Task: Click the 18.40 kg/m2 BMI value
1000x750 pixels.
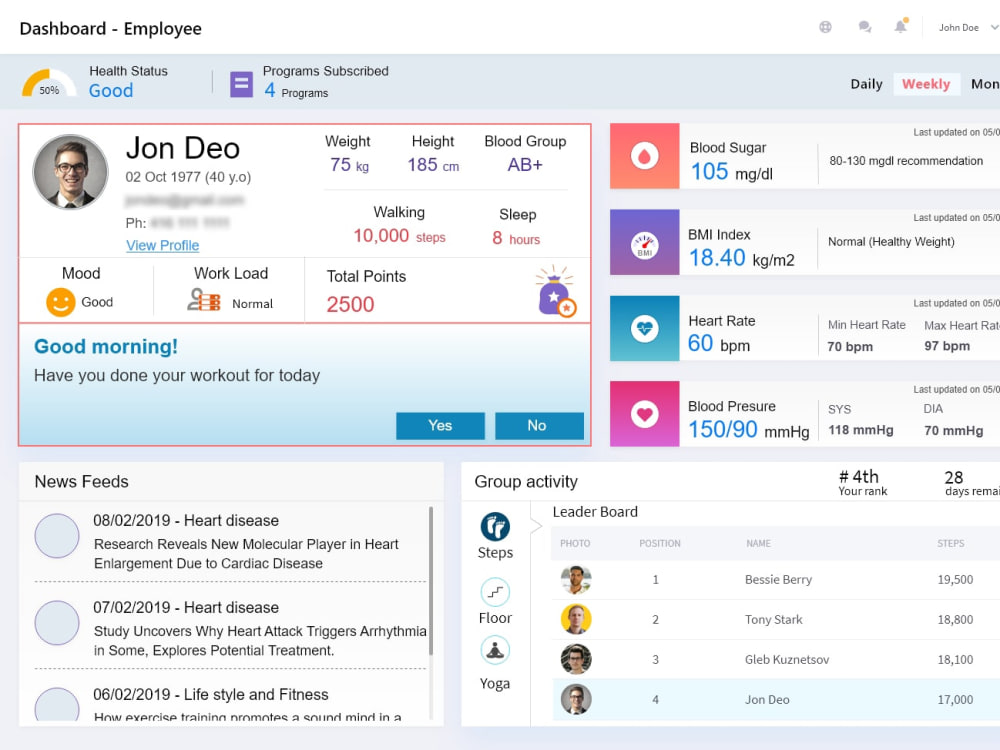Action: 742,258
